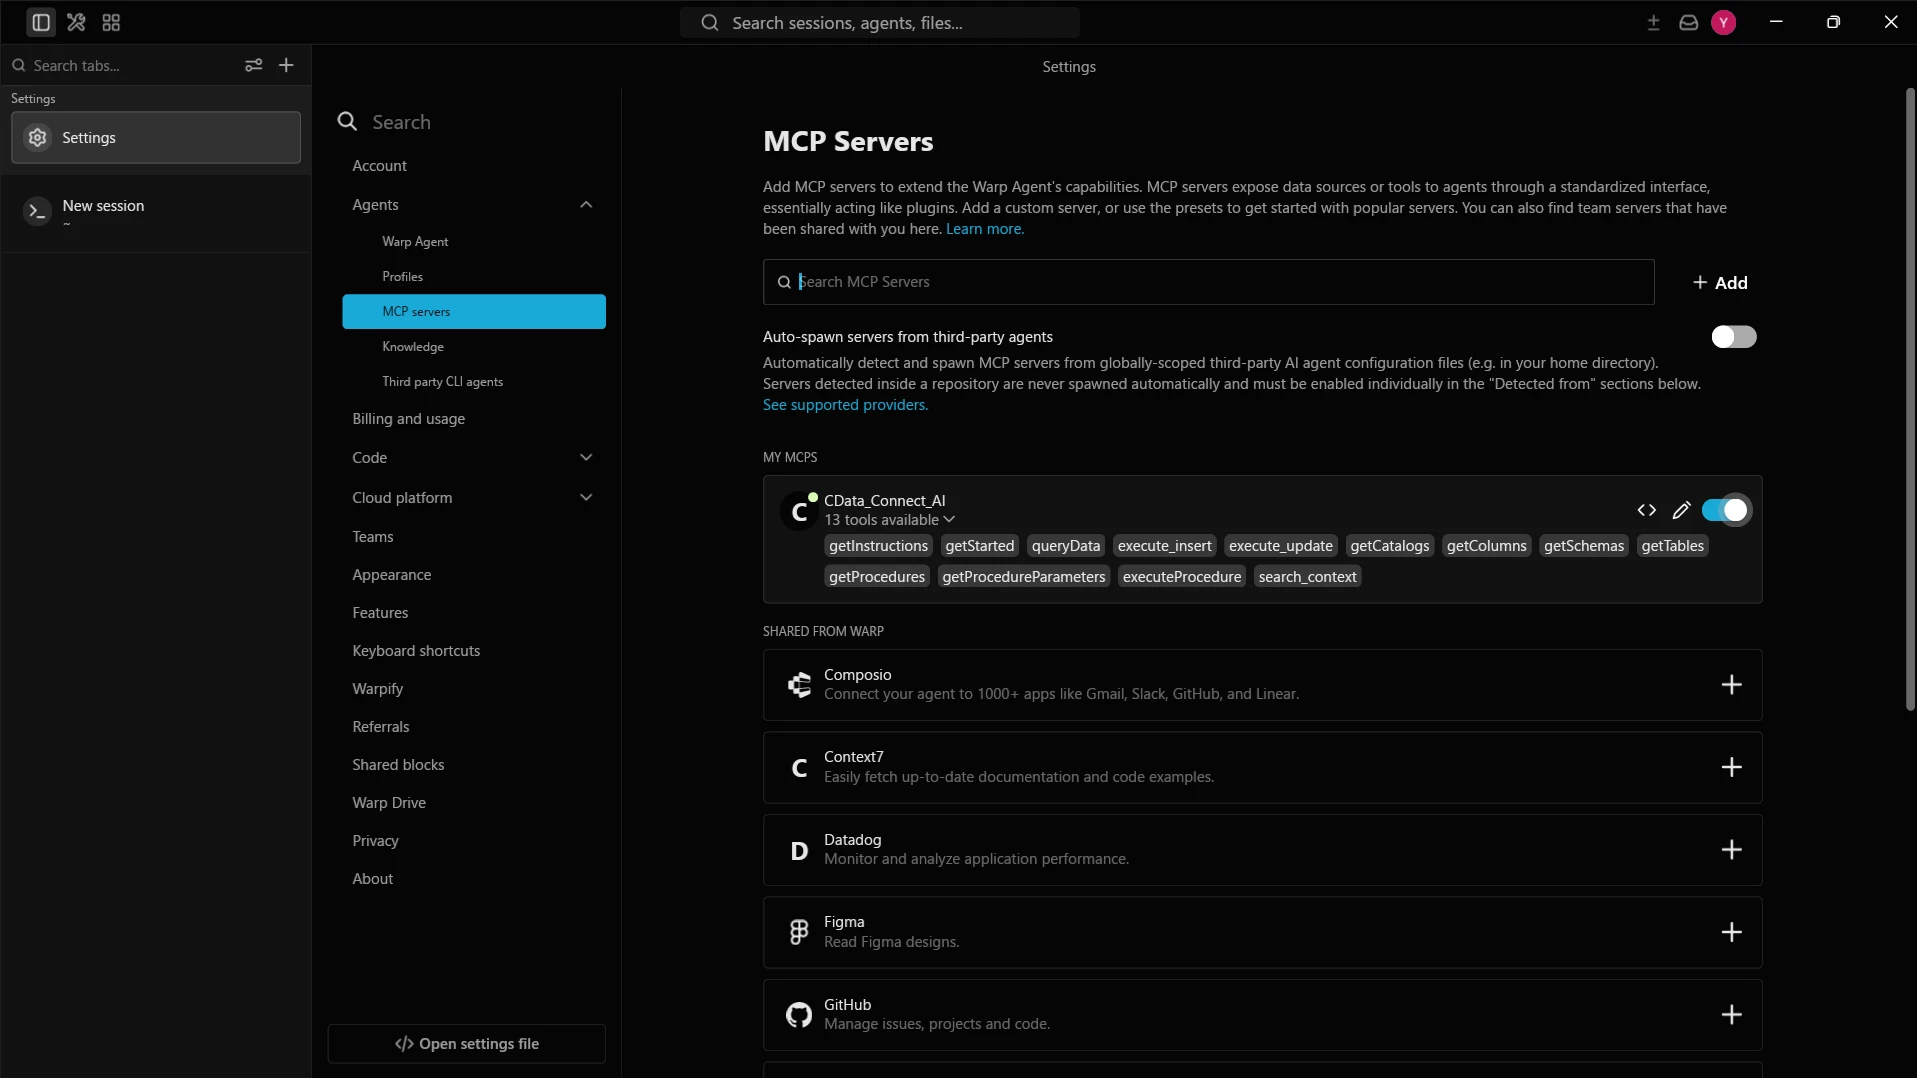Add a new tab with plus icon

tap(286, 65)
